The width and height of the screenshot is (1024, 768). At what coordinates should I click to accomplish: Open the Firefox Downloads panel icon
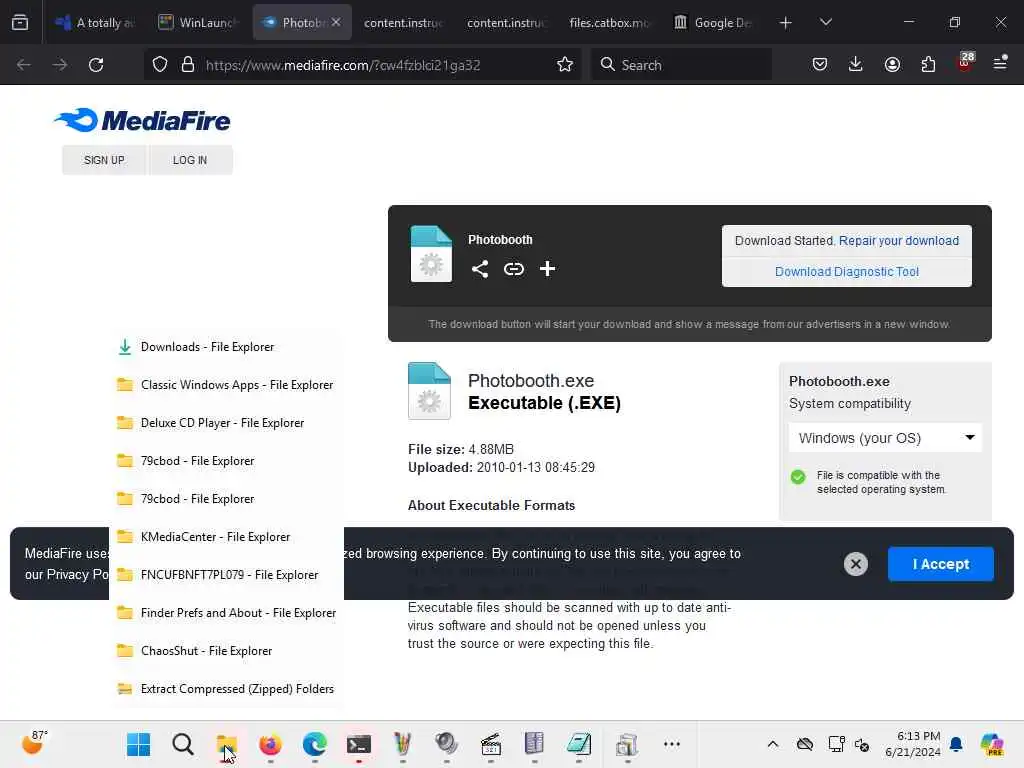pyautogui.click(x=856, y=64)
